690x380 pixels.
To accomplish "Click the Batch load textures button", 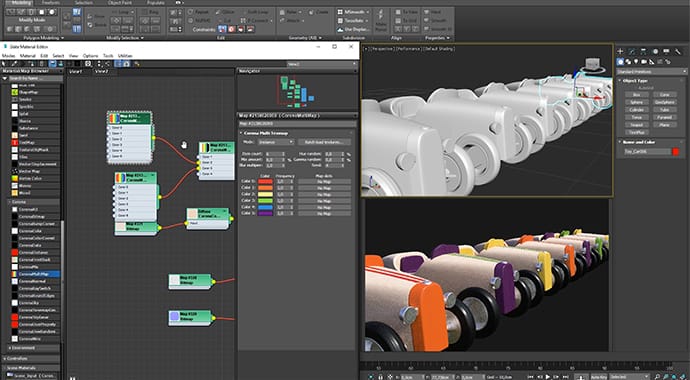I will tap(325, 142).
